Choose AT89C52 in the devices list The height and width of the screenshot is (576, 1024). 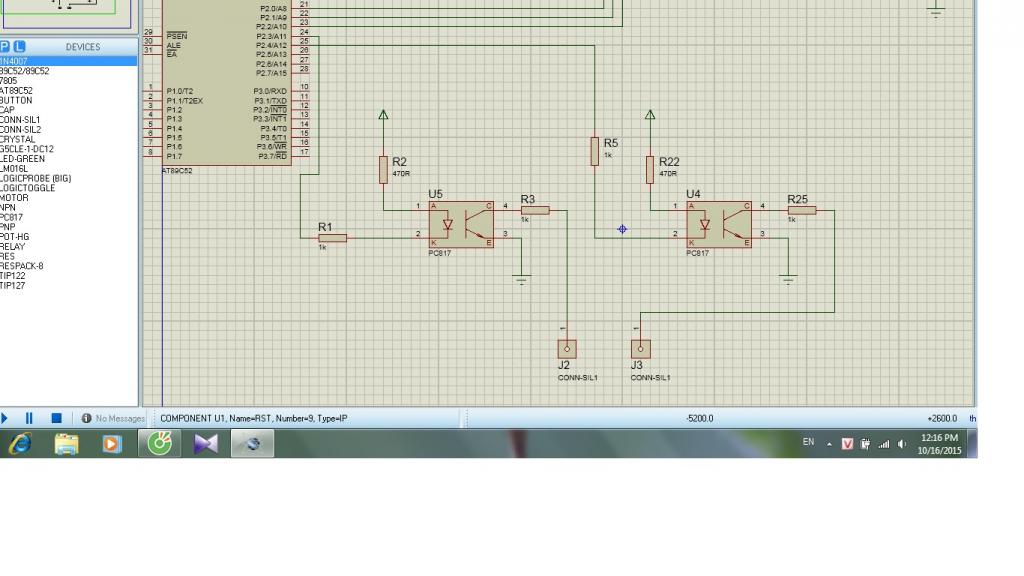point(17,91)
